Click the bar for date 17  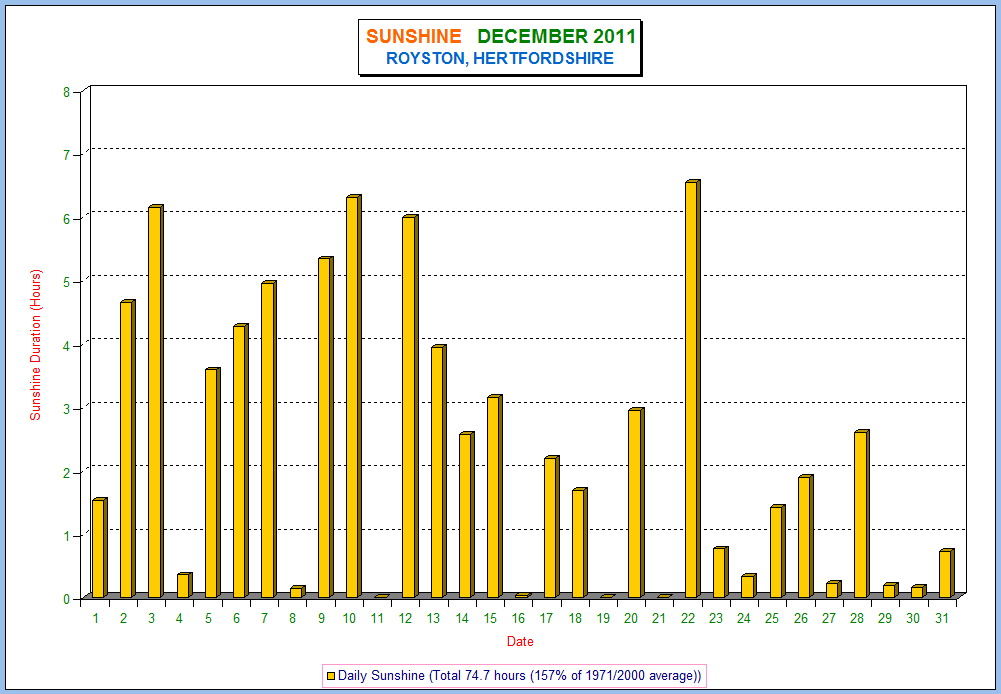tap(552, 527)
